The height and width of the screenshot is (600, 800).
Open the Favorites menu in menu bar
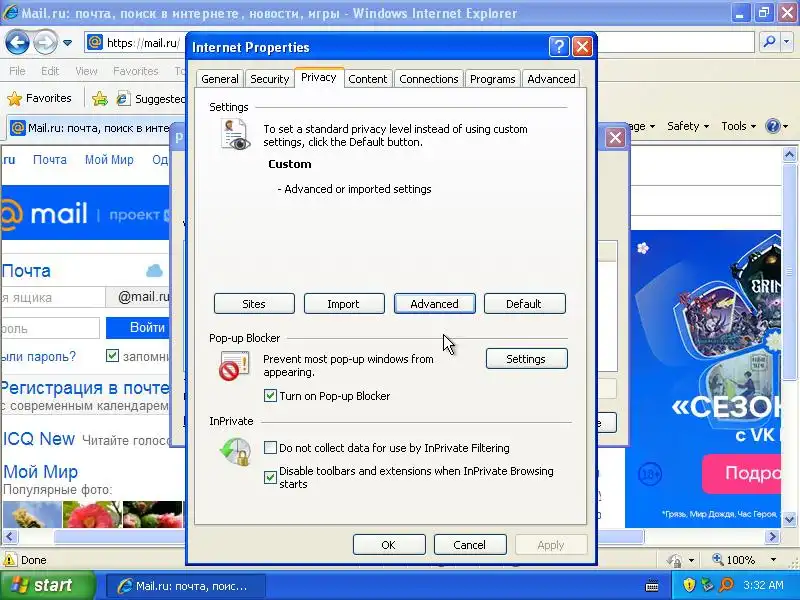click(x=136, y=71)
